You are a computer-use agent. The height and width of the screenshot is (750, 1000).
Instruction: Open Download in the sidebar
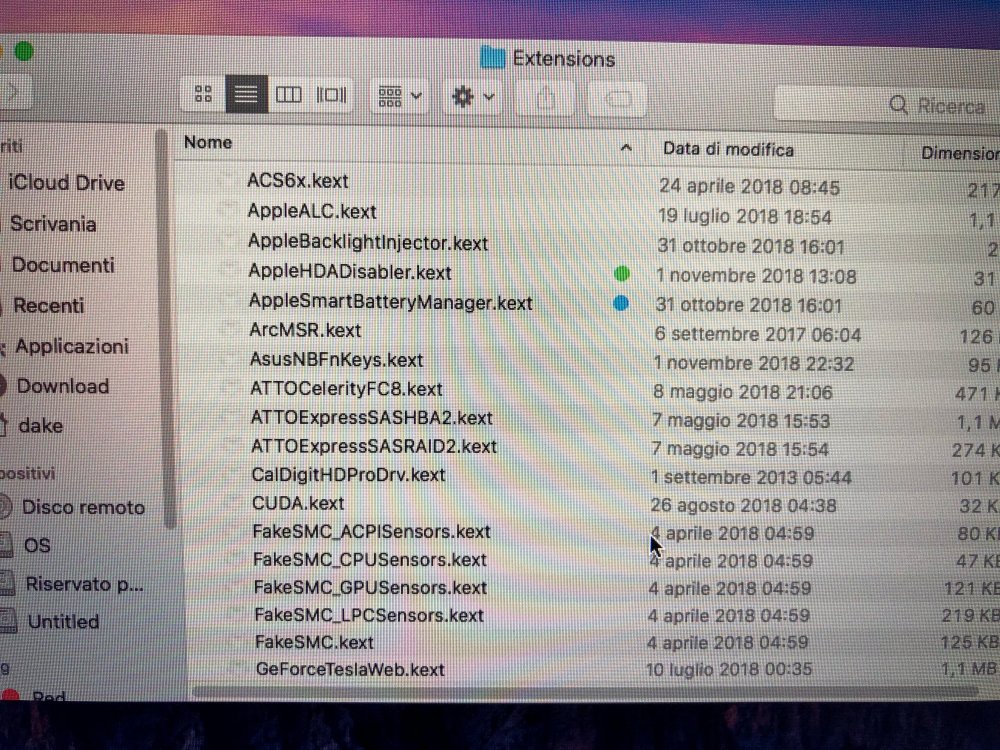pos(62,386)
